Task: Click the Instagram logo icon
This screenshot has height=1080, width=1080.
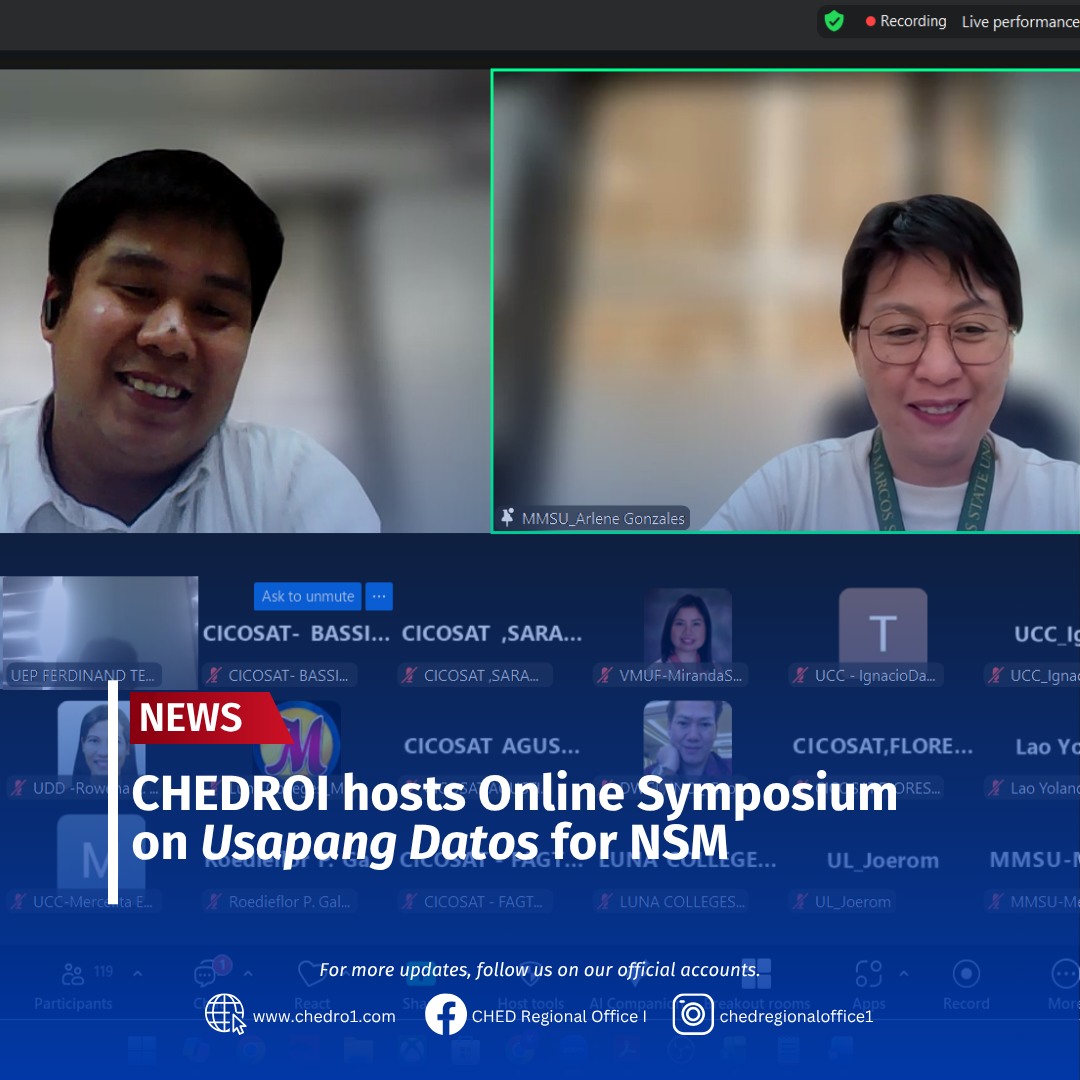Action: (x=693, y=1015)
